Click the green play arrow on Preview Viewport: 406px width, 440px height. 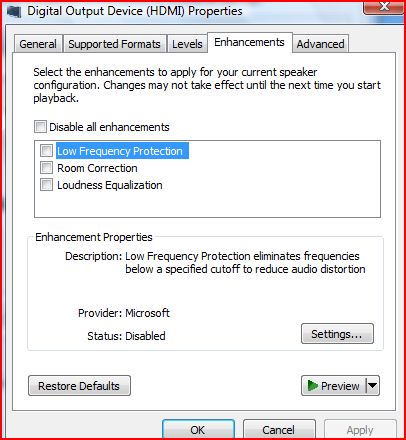[x=313, y=386]
